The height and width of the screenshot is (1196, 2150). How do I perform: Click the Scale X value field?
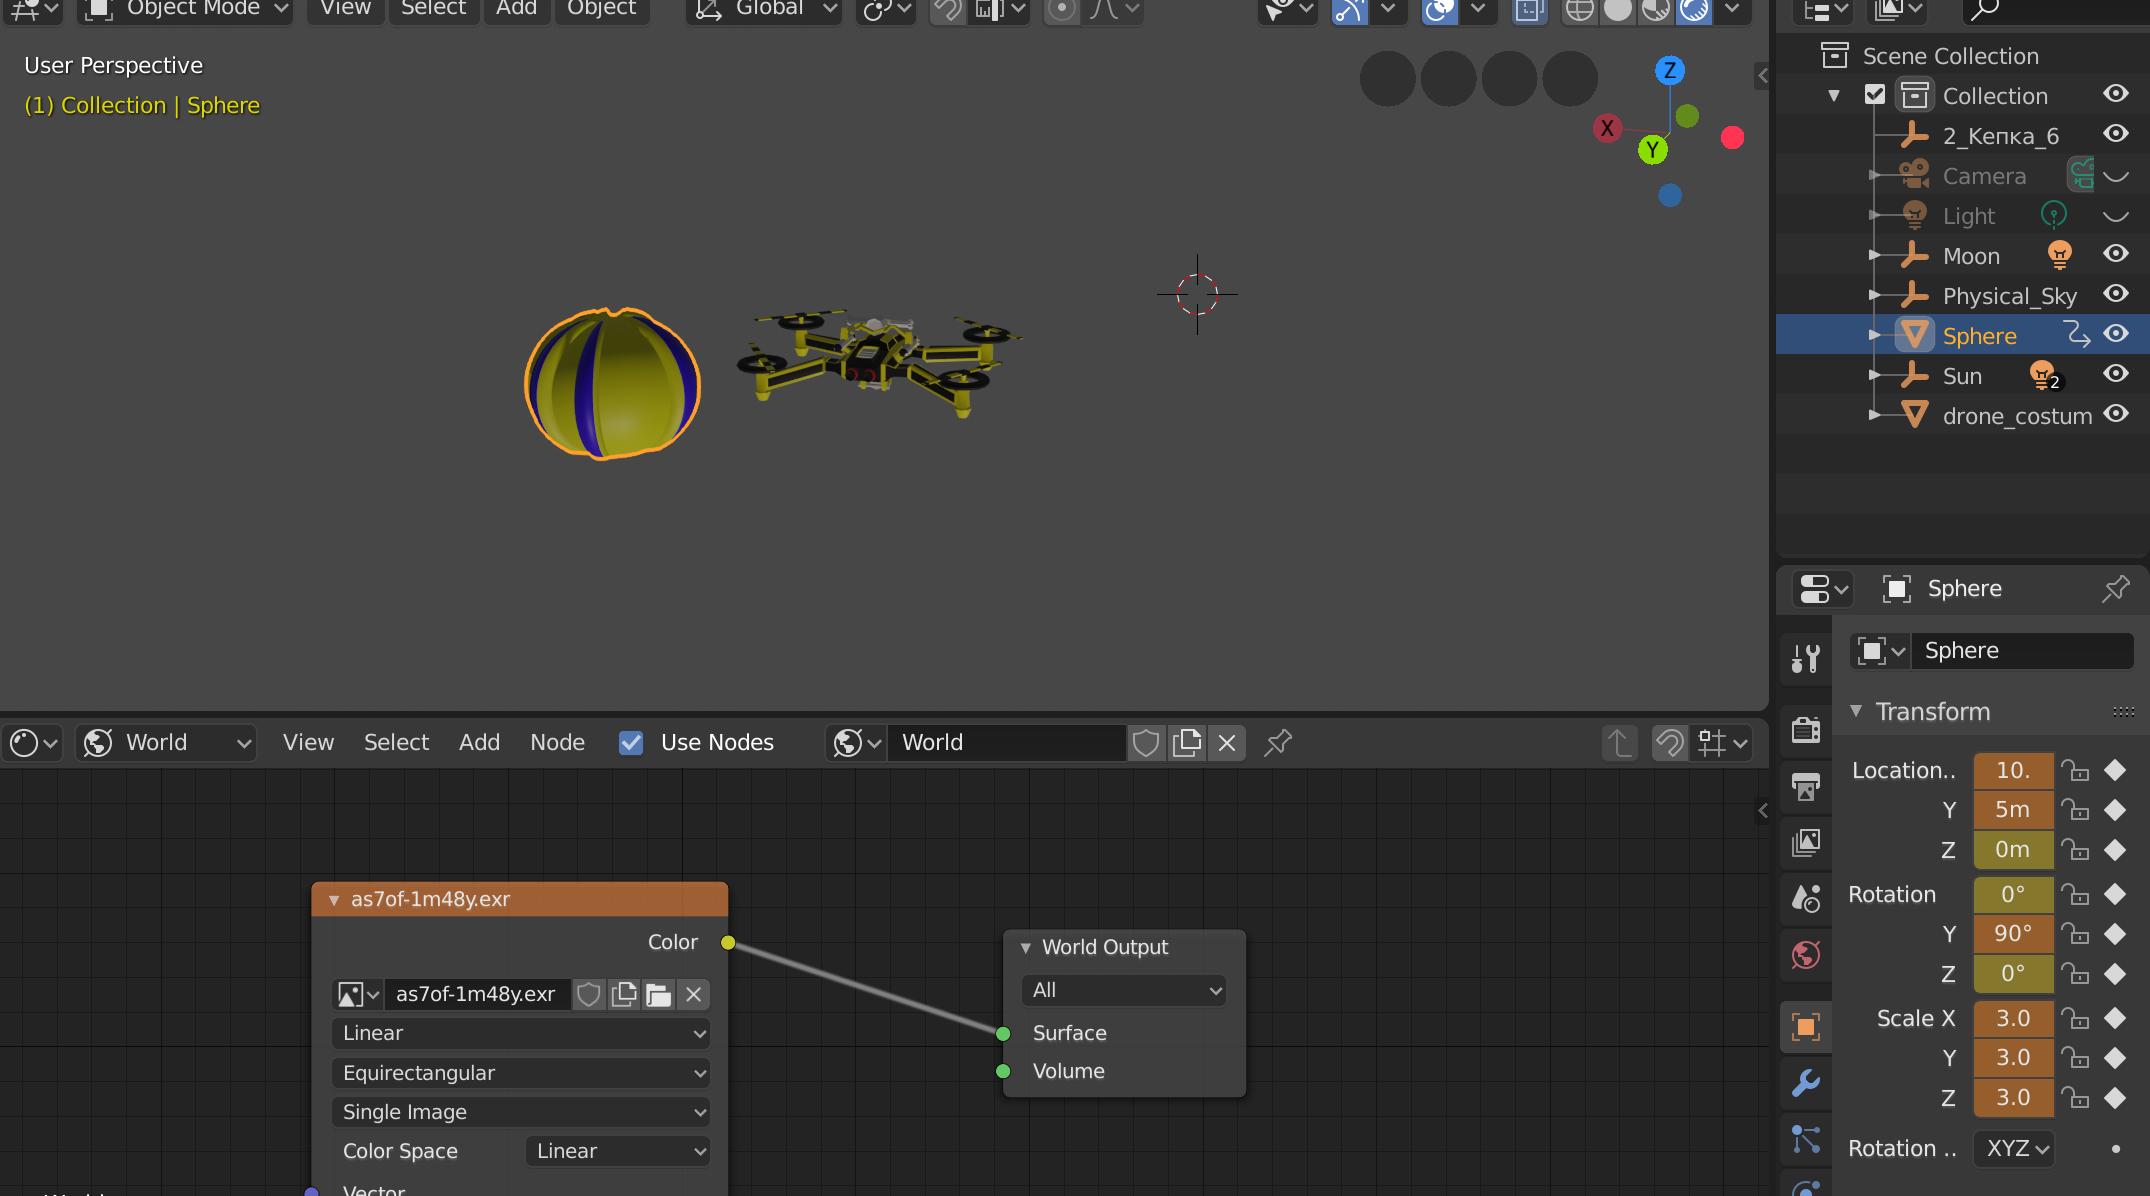(x=2012, y=1018)
